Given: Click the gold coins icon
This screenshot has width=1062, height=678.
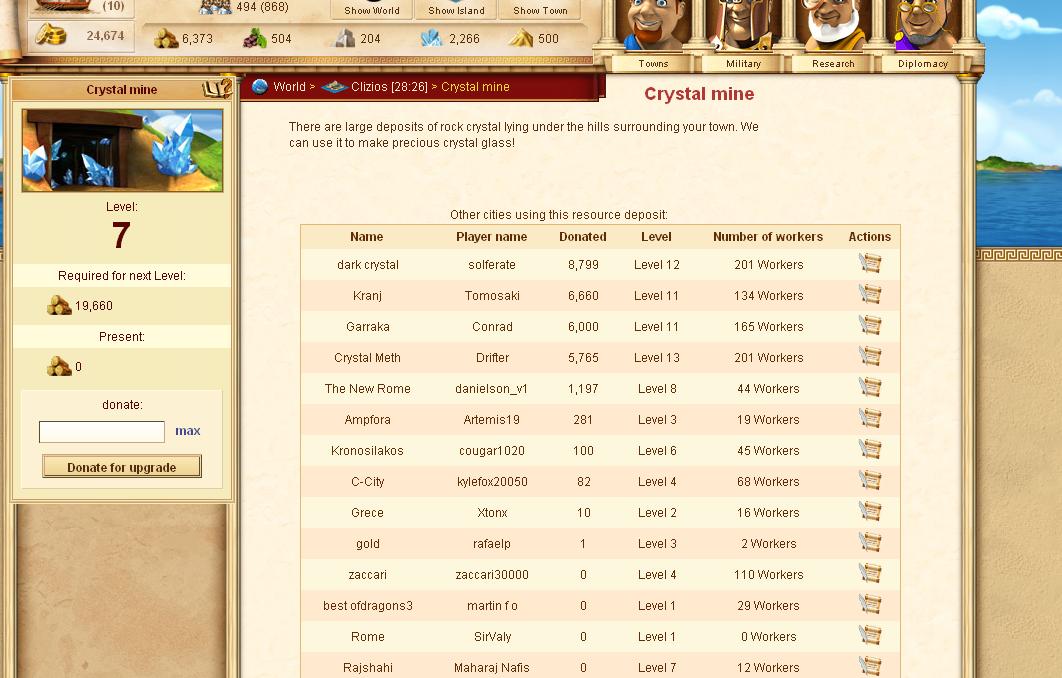Looking at the screenshot, I should click(50, 35).
